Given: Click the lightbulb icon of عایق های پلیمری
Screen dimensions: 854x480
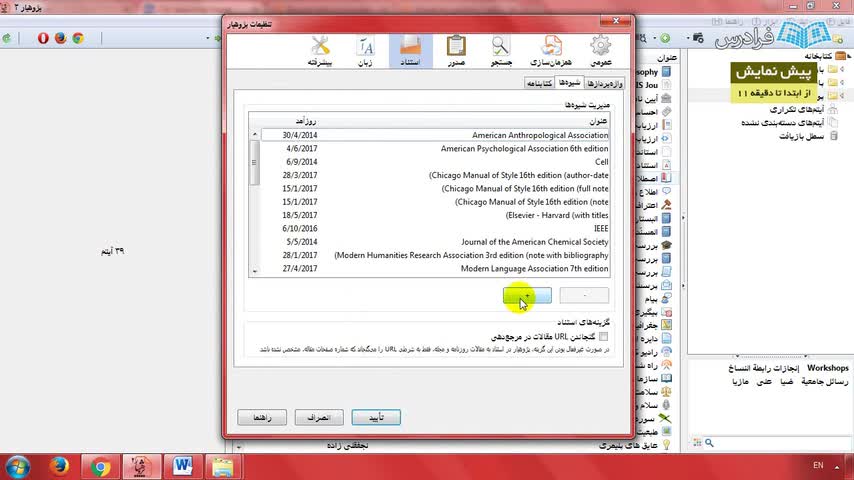Looking at the screenshot, I should click(666, 446).
